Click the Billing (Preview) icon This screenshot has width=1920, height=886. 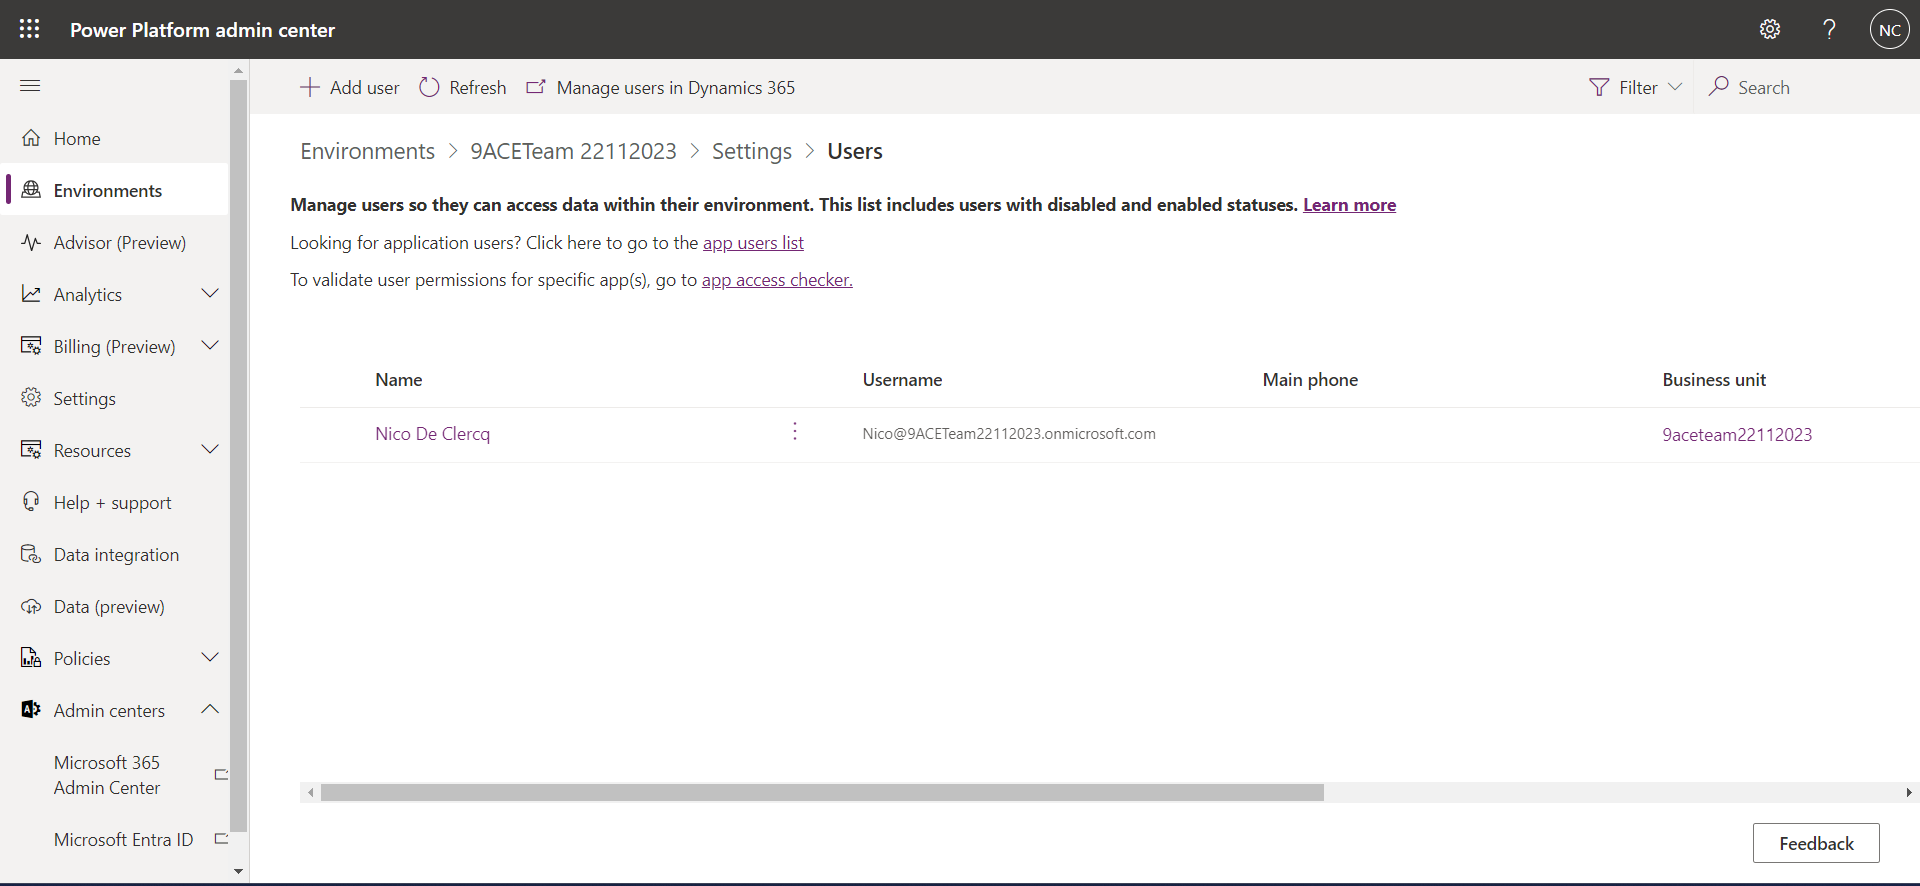pyautogui.click(x=31, y=346)
